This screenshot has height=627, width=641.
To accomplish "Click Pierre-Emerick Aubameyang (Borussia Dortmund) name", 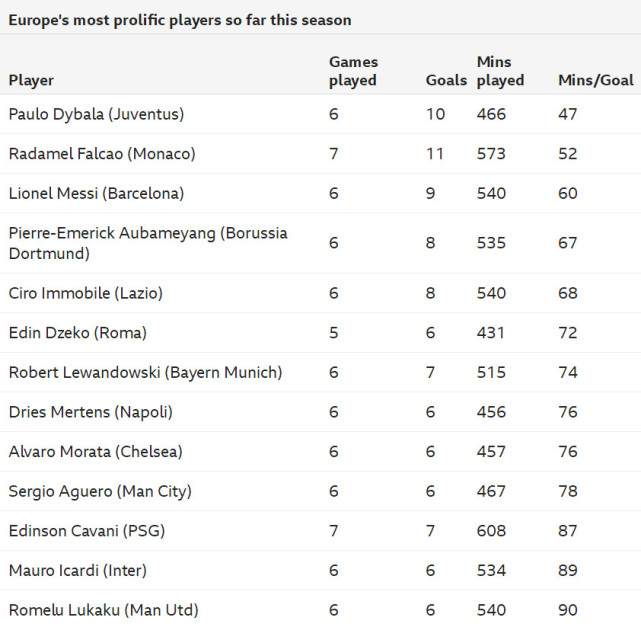I will (148, 243).
